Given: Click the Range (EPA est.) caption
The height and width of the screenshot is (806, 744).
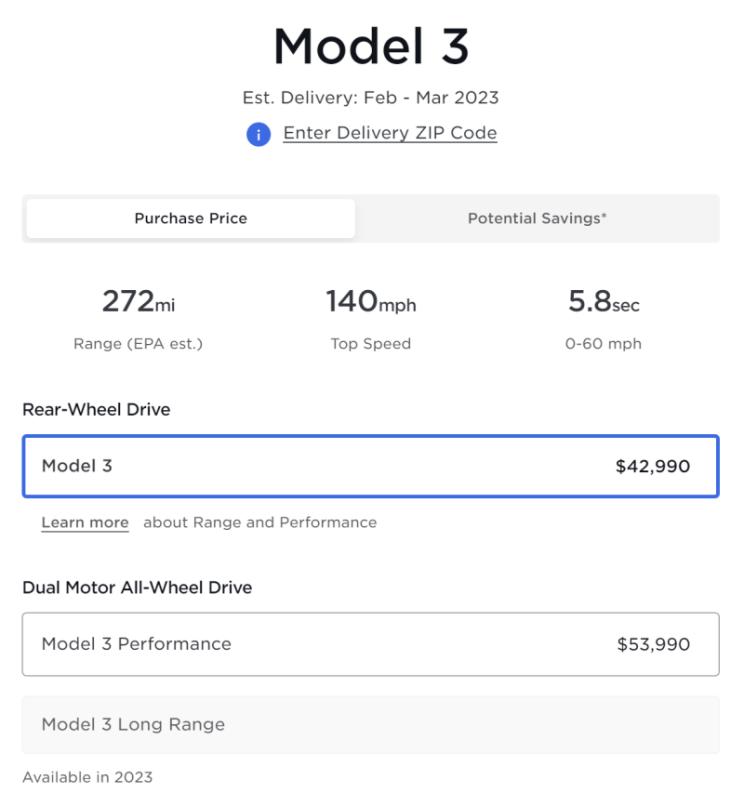Looking at the screenshot, I should pos(138,344).
